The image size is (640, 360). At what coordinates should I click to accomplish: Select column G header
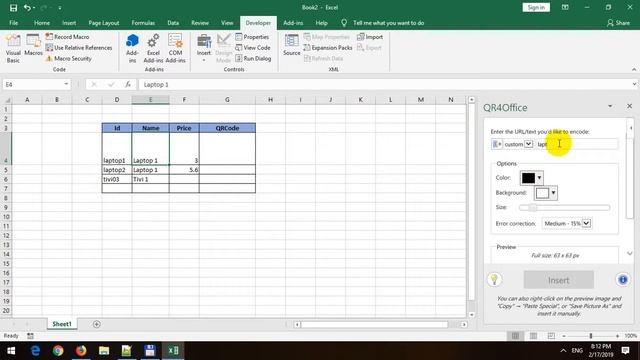click(x=227, y=100)
